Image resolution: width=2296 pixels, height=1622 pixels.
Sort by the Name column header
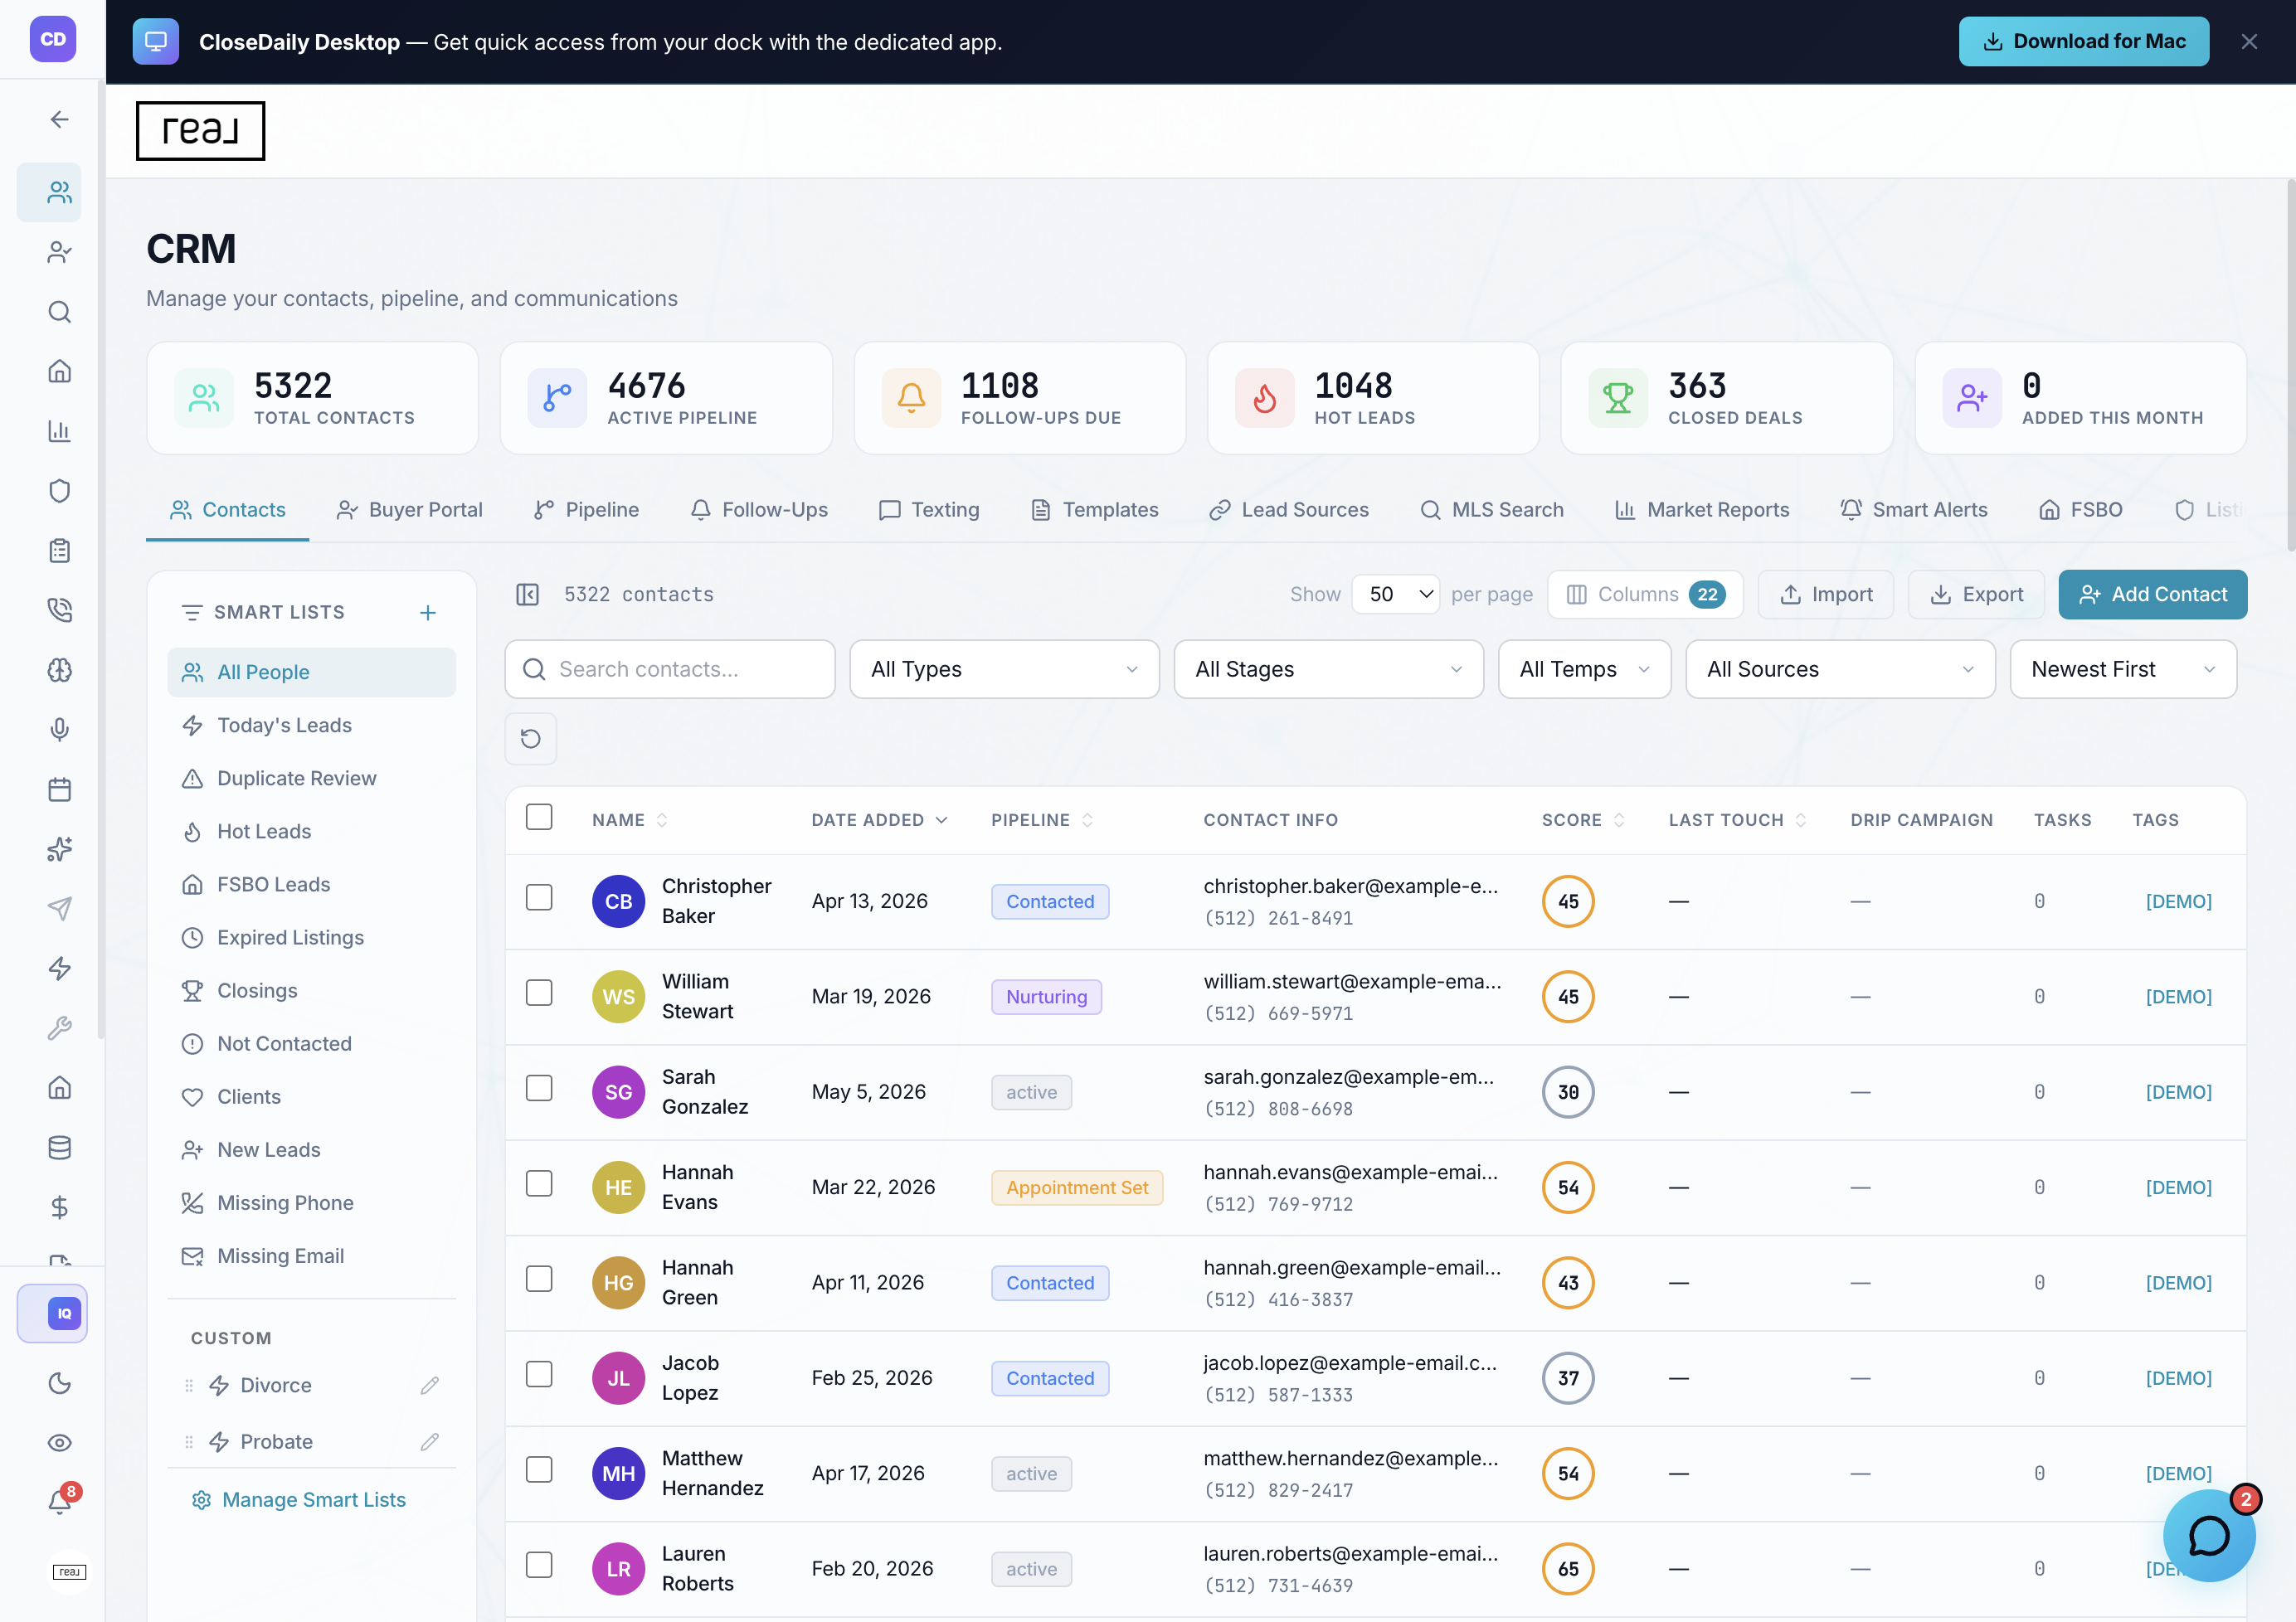click(x=629, y=821)
